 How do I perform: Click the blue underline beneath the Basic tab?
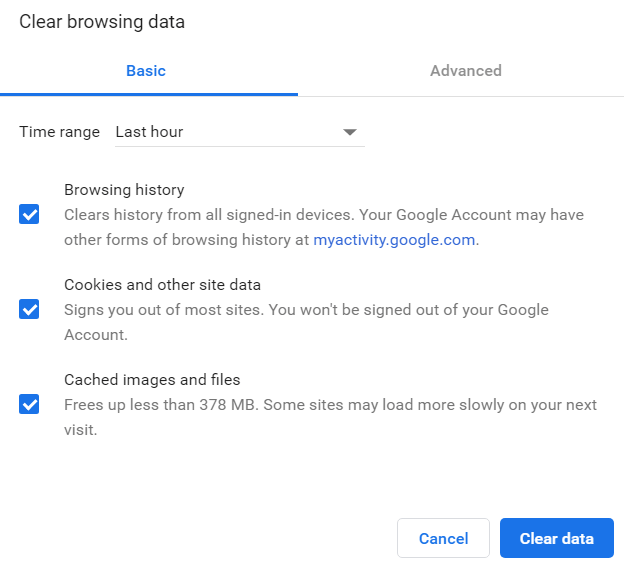click(x=149, y=94)
